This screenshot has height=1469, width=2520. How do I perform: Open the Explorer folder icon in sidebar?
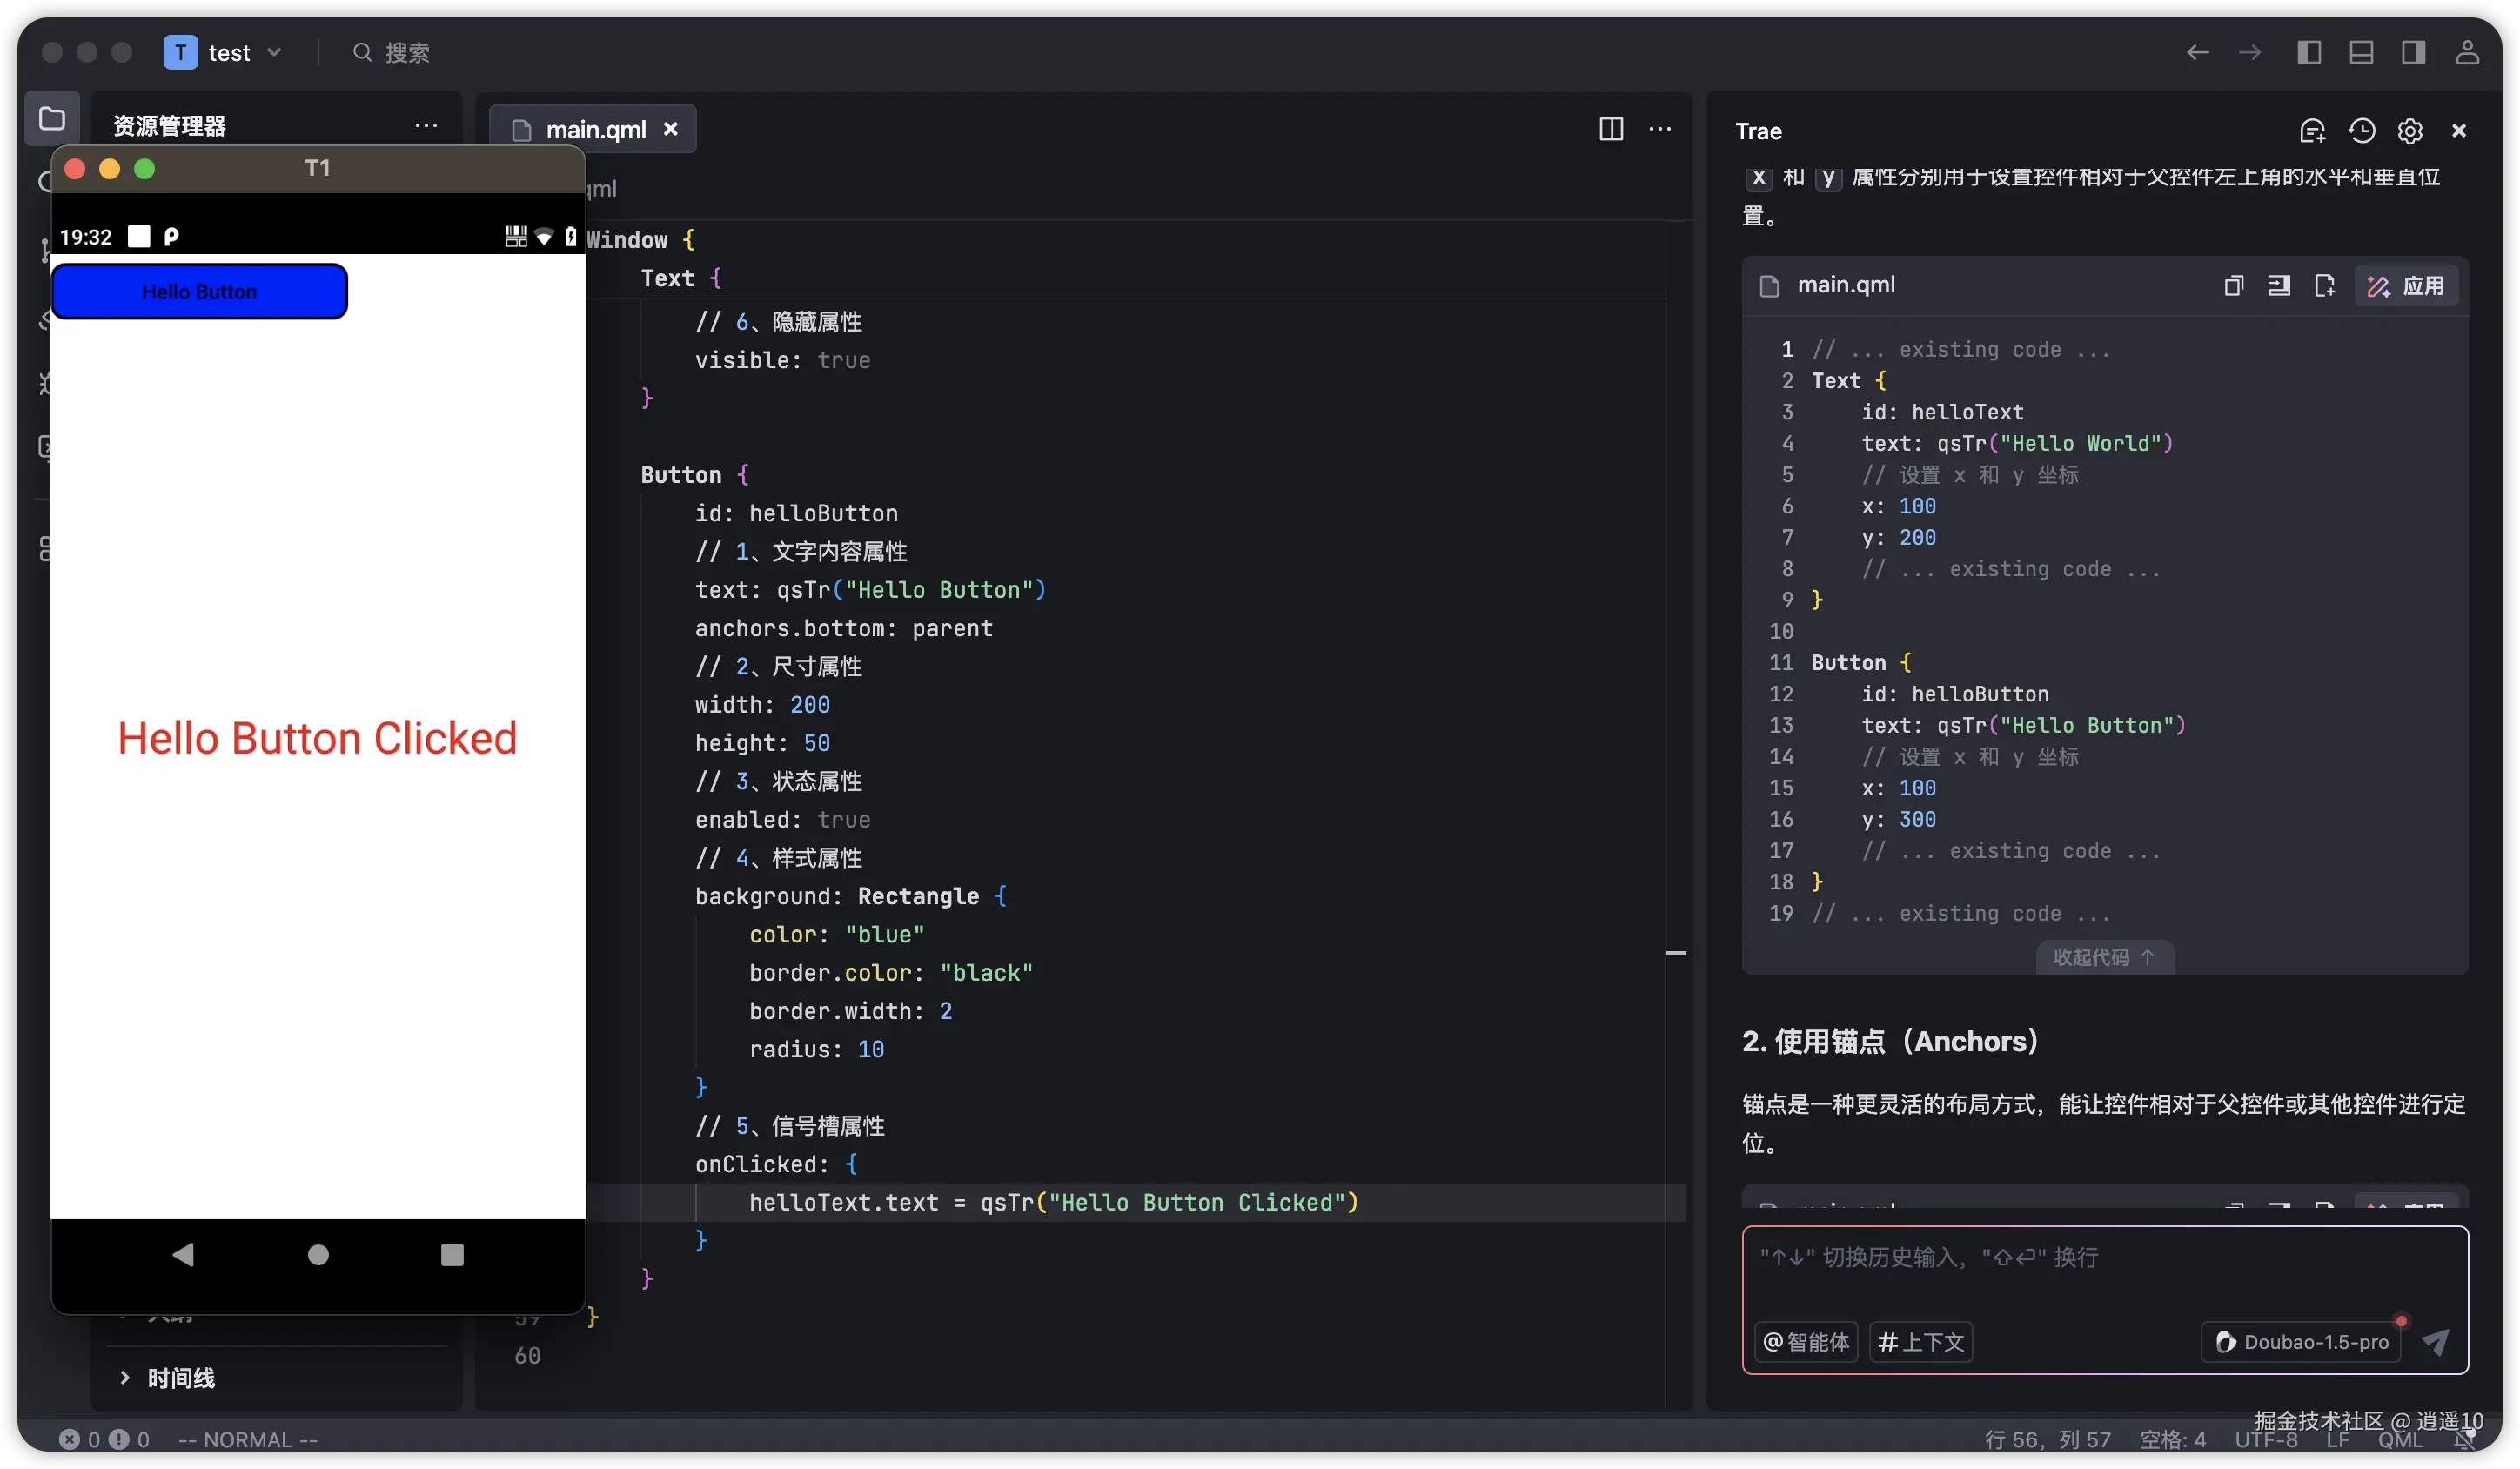(52, 119)
